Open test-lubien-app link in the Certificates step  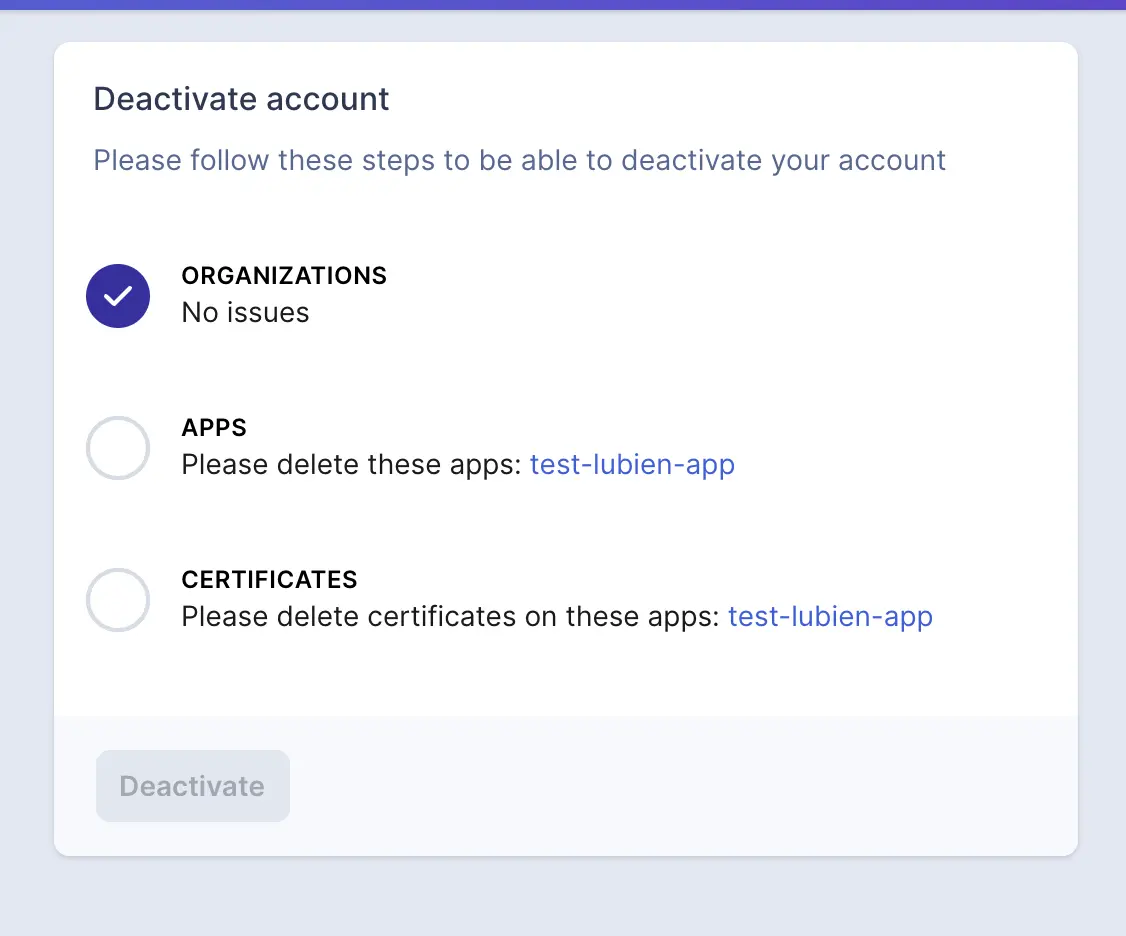[x=830, y=617]
